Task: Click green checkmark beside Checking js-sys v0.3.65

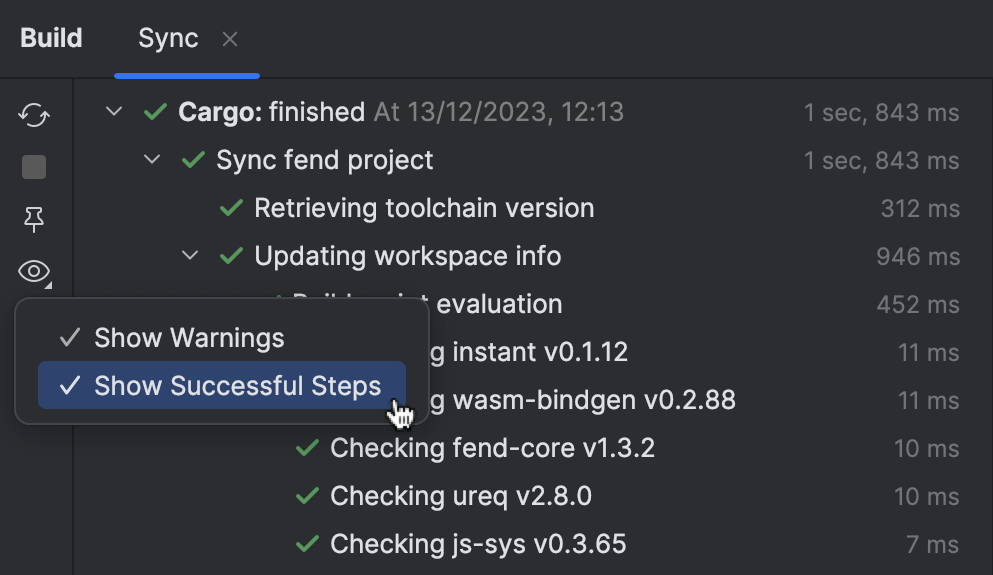Action: pos(307,545)
